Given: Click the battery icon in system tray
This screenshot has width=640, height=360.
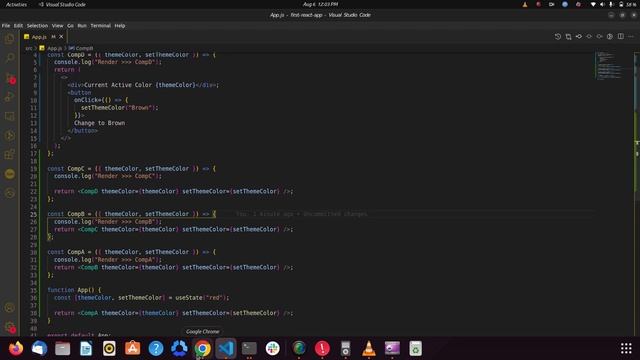Looking at the screenshot, I should click(621, 4).
